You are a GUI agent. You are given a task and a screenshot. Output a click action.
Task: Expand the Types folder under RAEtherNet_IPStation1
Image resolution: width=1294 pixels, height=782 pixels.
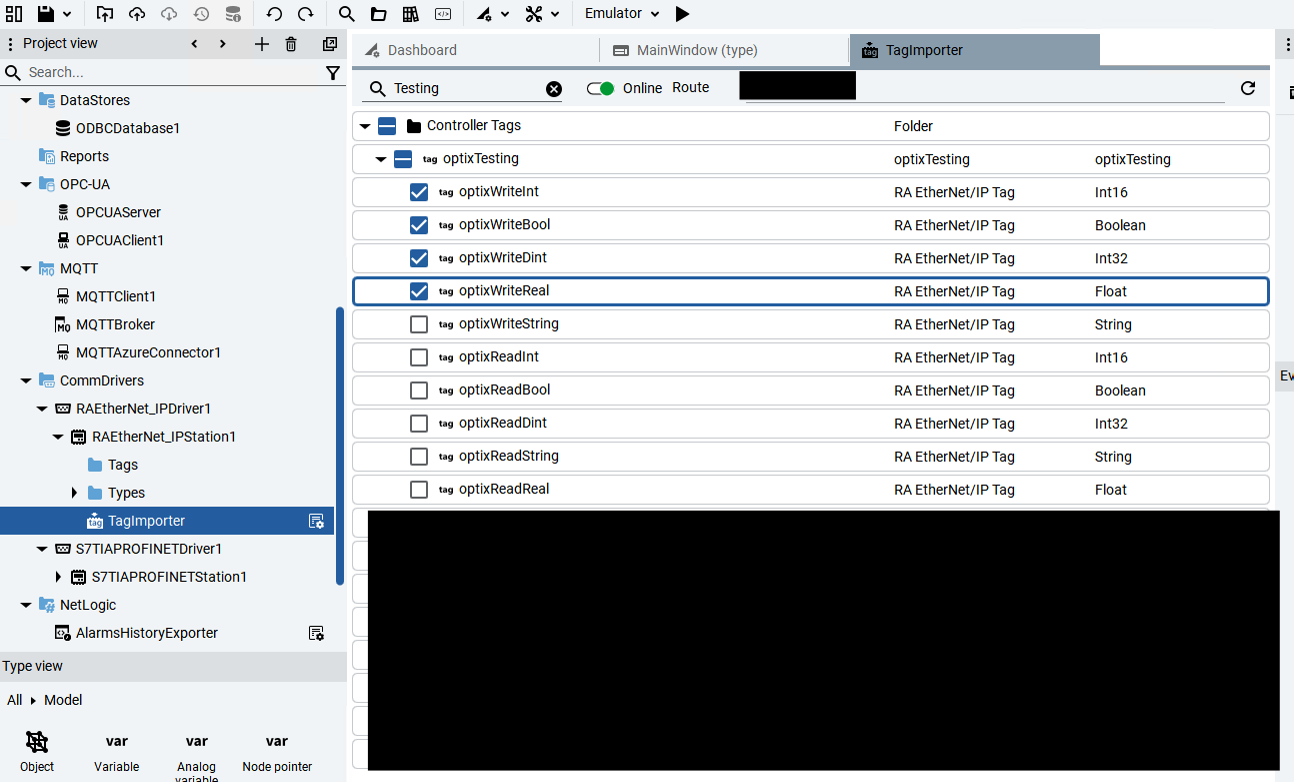coord(74,493)
